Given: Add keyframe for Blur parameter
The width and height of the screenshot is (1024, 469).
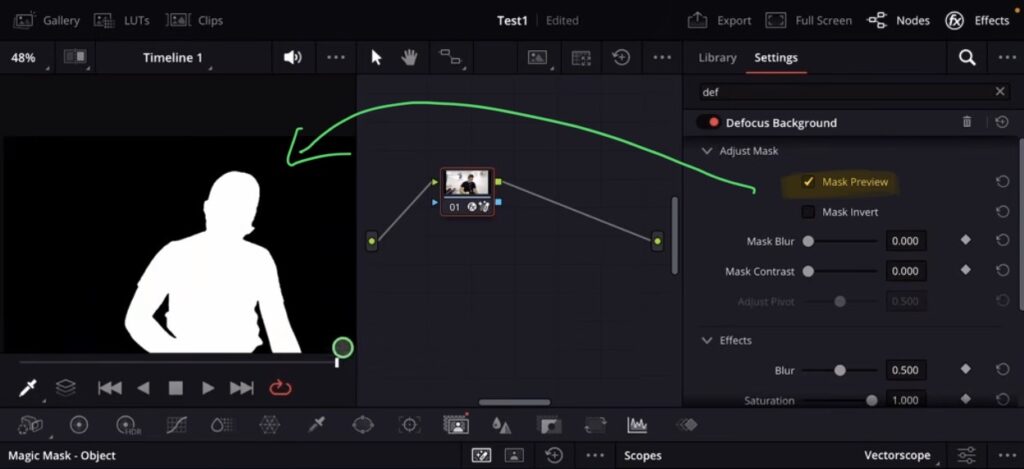Looking at the screenshot, I should [x=965, y=369].
